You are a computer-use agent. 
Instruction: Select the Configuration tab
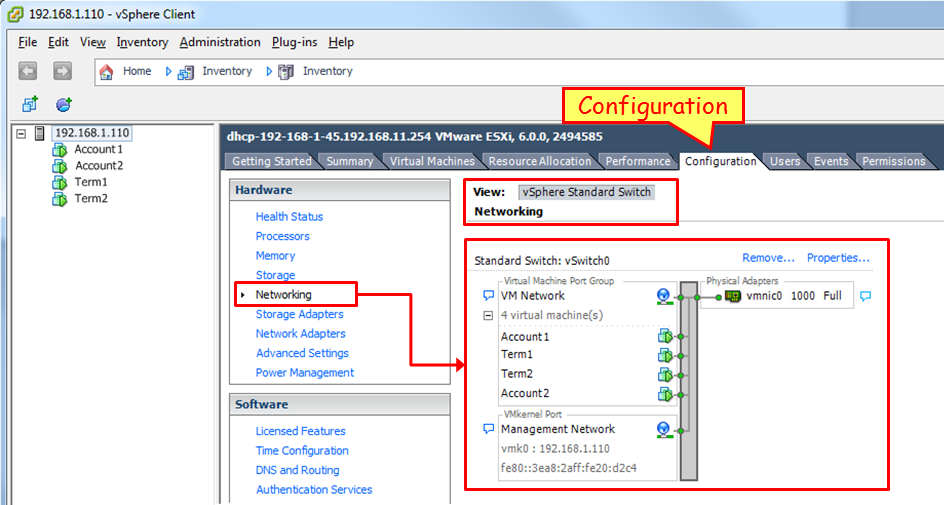pos(720,161)
